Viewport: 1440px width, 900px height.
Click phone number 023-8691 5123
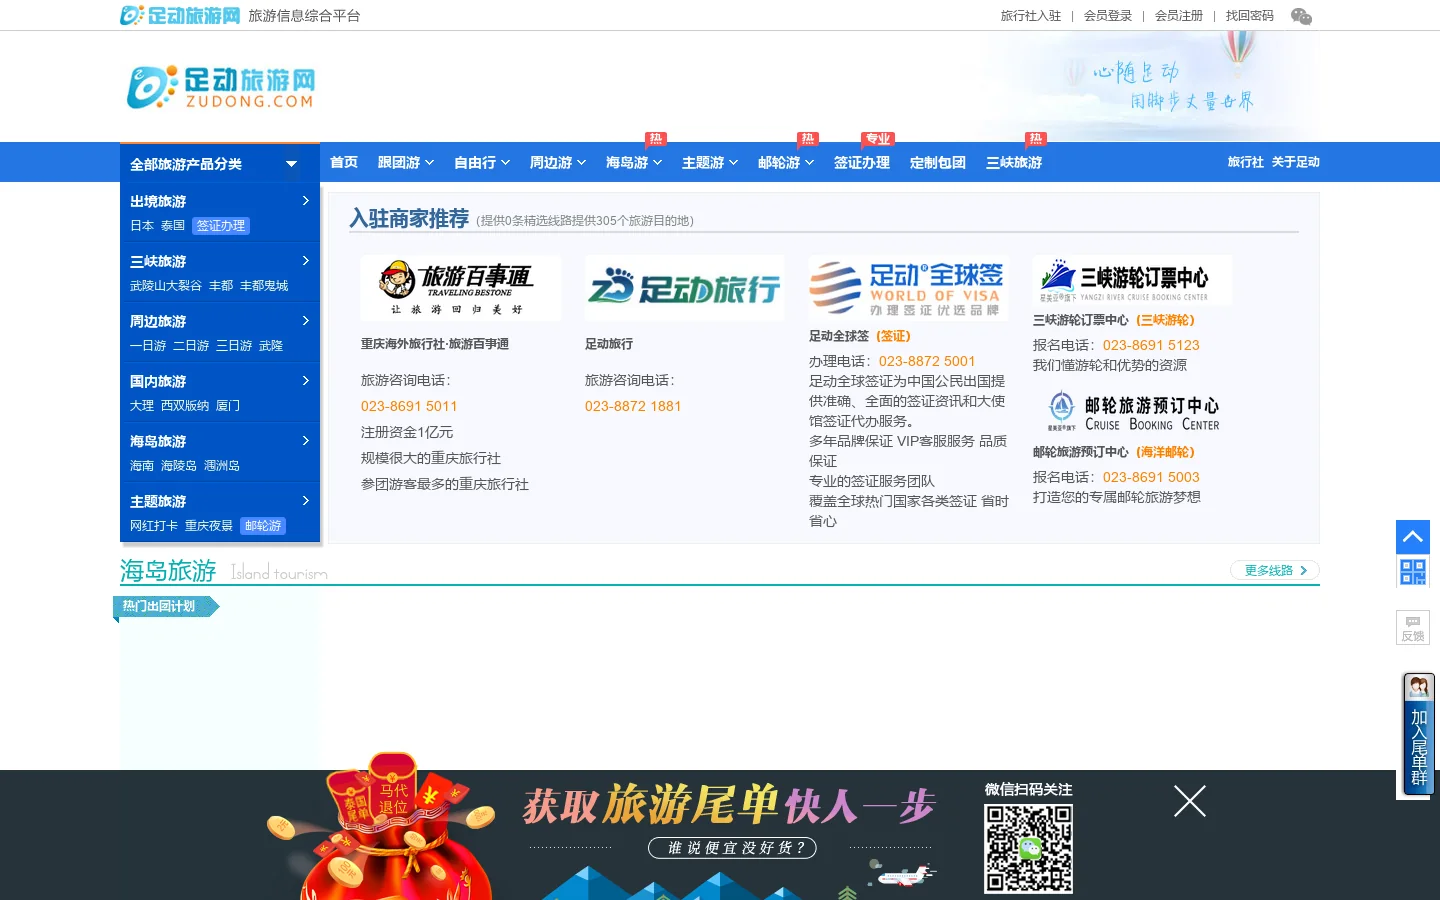tap(1151, 345)
